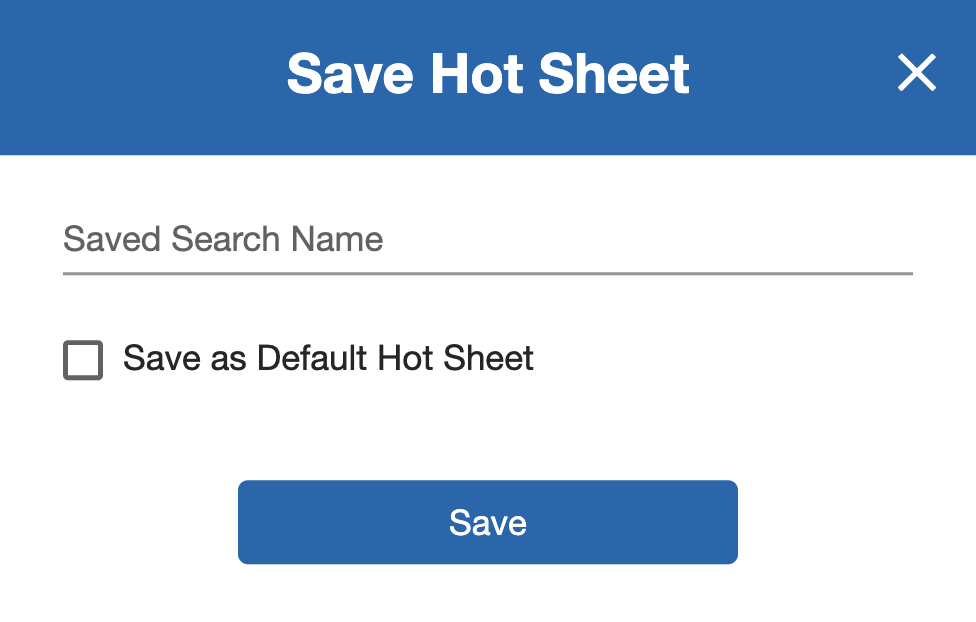The width and height of the screenshot is (976, 622).
Task: Confirm with the blue Save button
Action: click(487, 521)
